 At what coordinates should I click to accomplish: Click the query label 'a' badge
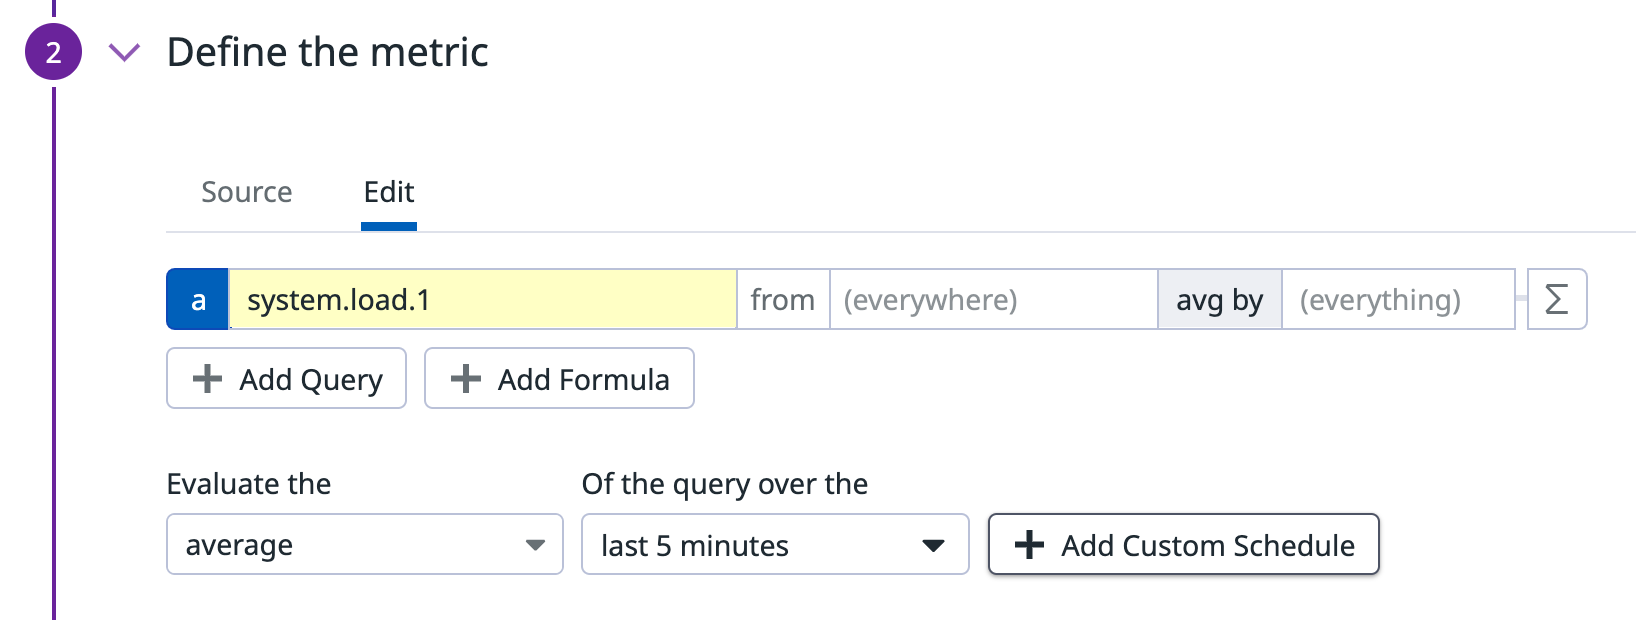198,299
